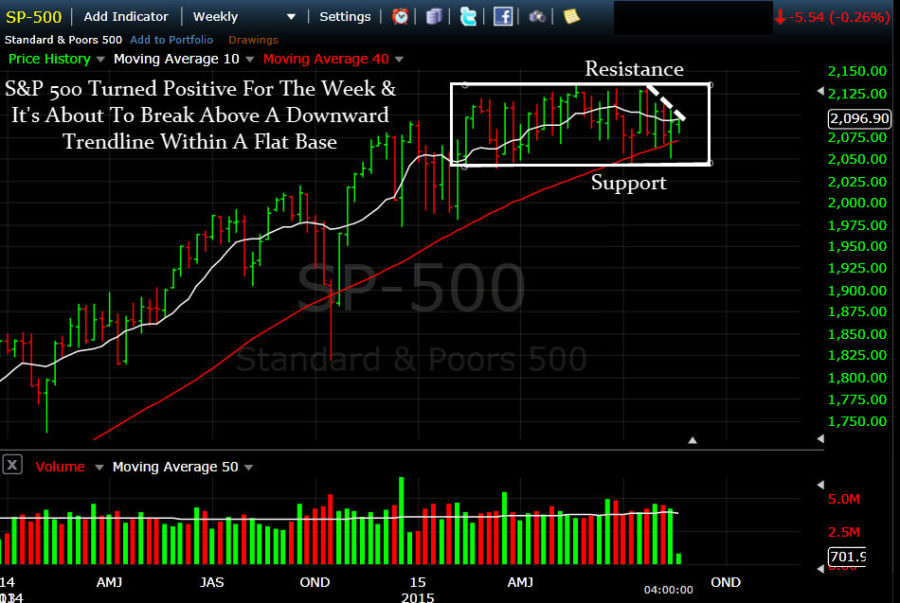The image size is (900, 603).
Task: Click the SP-500 ticker symbol
Action: coord(33,17)
